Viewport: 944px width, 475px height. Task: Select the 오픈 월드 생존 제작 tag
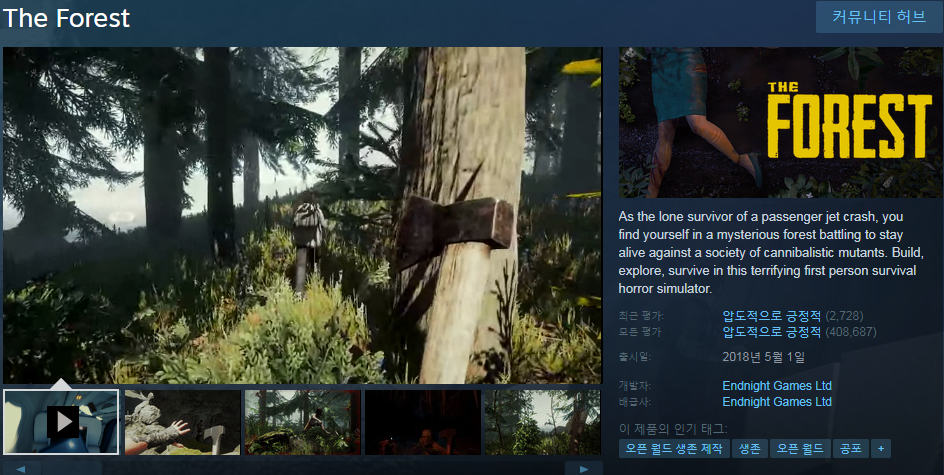point(674,449)
